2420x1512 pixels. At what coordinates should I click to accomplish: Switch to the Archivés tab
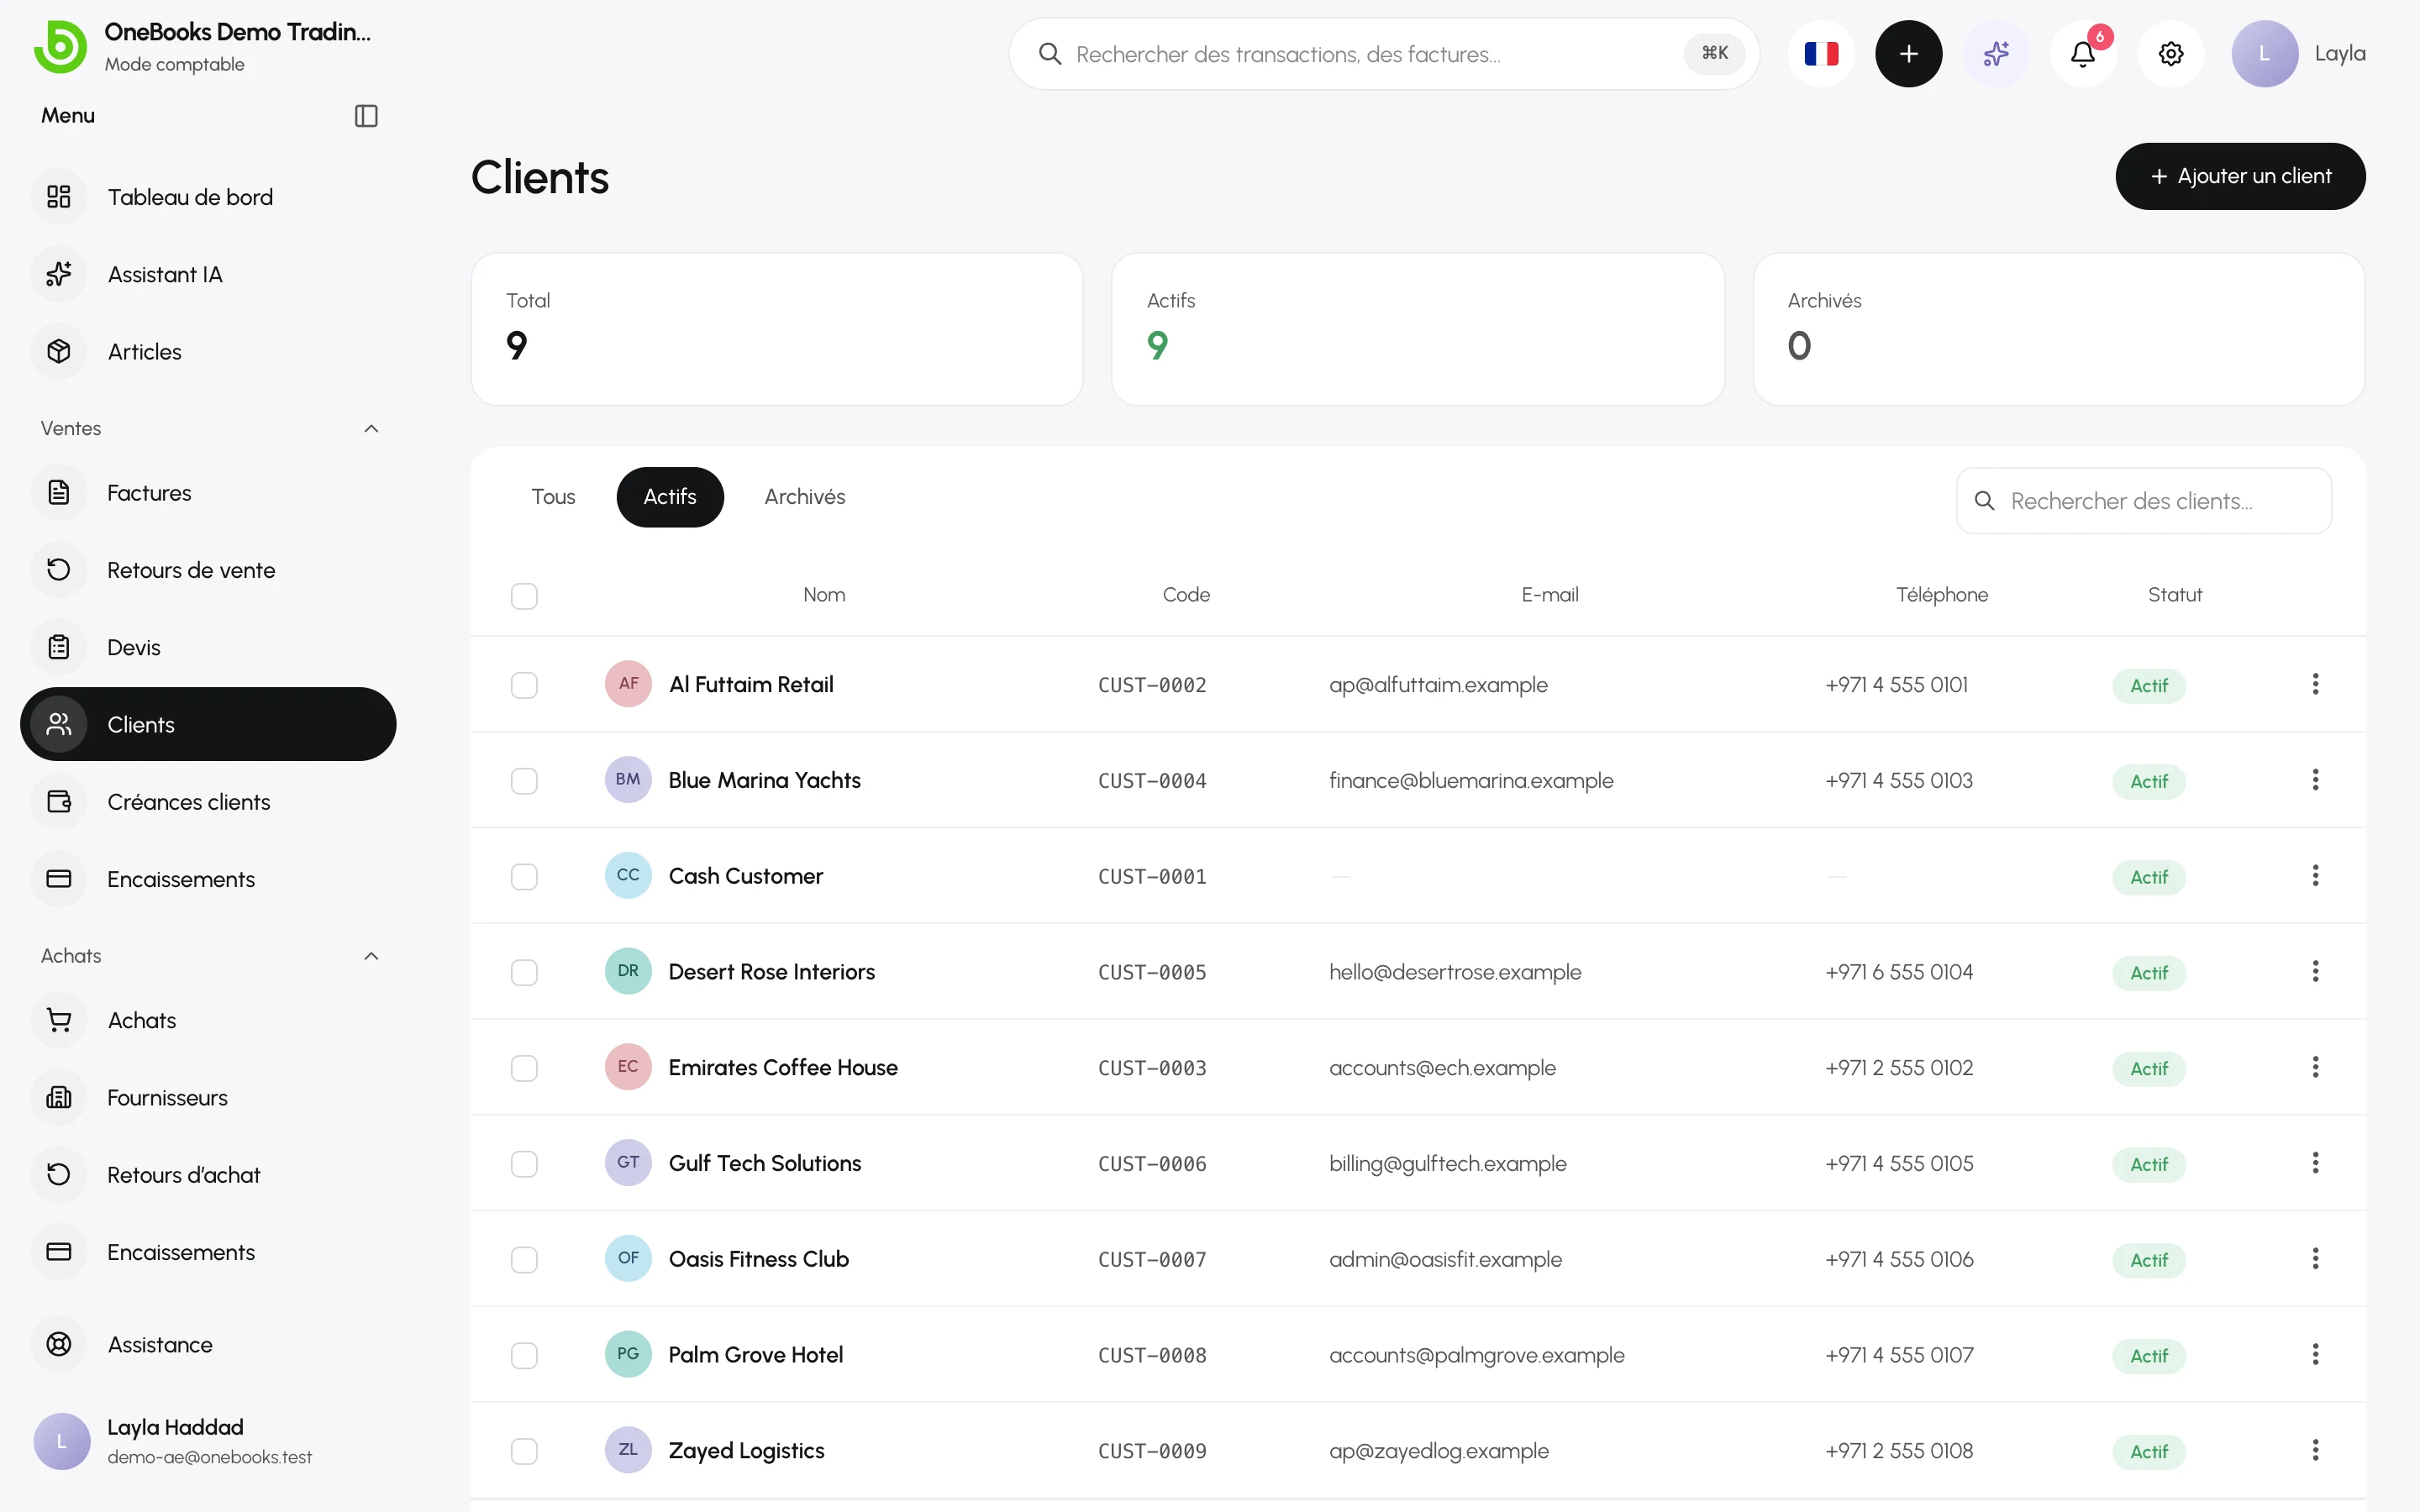coord(805,497)
